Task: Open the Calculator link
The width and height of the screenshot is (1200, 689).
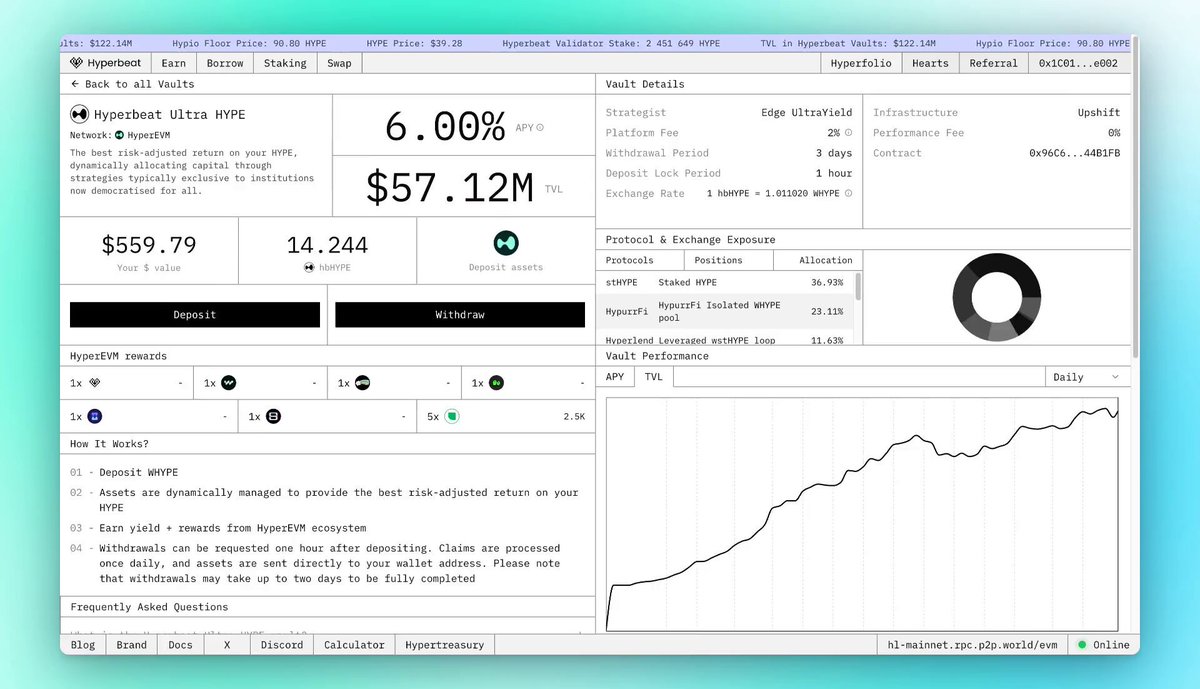Action: (354, 645)
